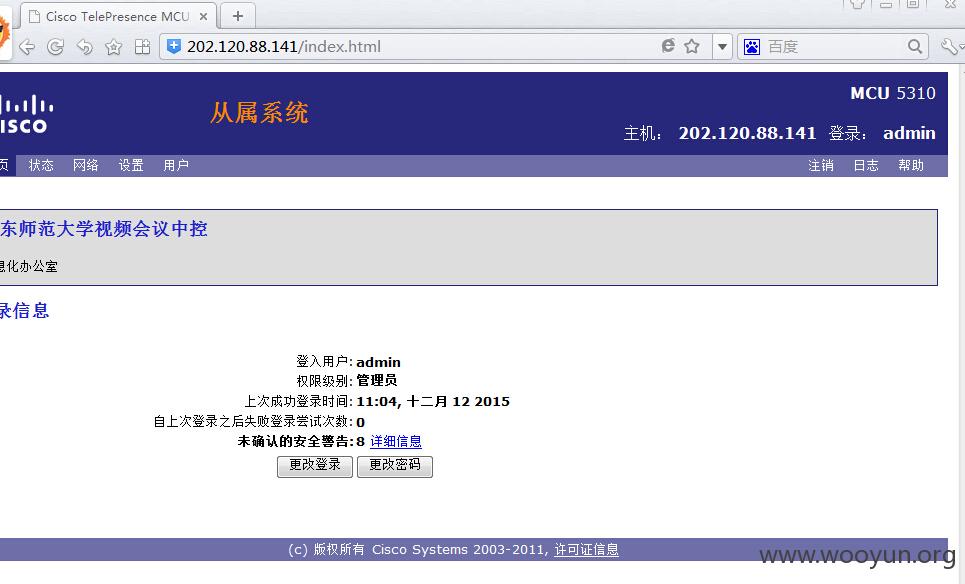Open the 日志 log page
The image size is (965, 584).
point(866,166)
